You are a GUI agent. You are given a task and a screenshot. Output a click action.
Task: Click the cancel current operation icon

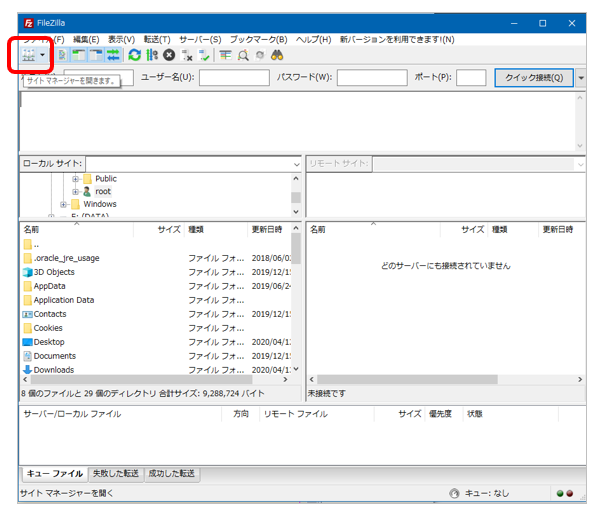coord(169,55)
